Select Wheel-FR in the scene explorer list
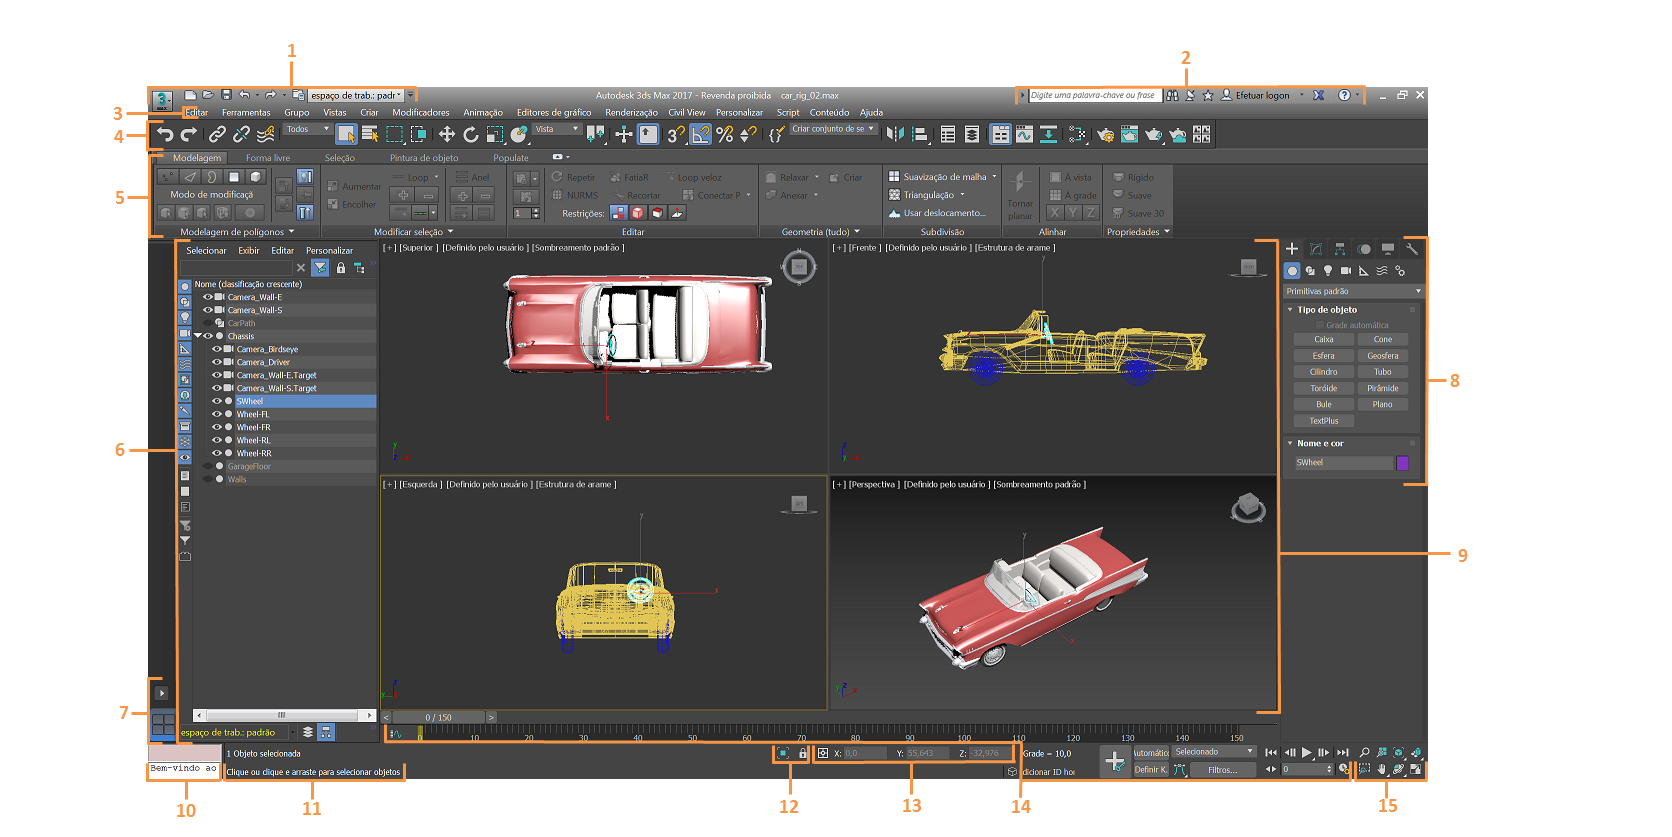 pyautogui.click(x=254, y=427)
